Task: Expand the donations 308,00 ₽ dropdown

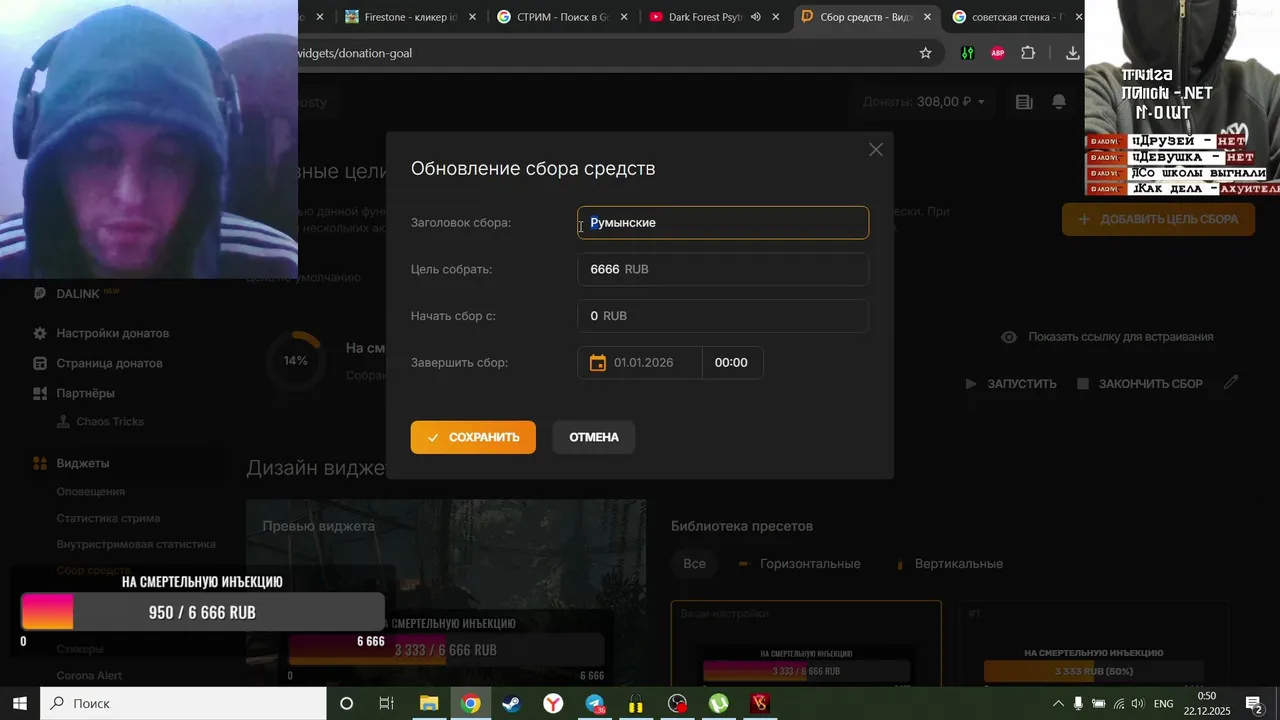Action: [924, 102]
